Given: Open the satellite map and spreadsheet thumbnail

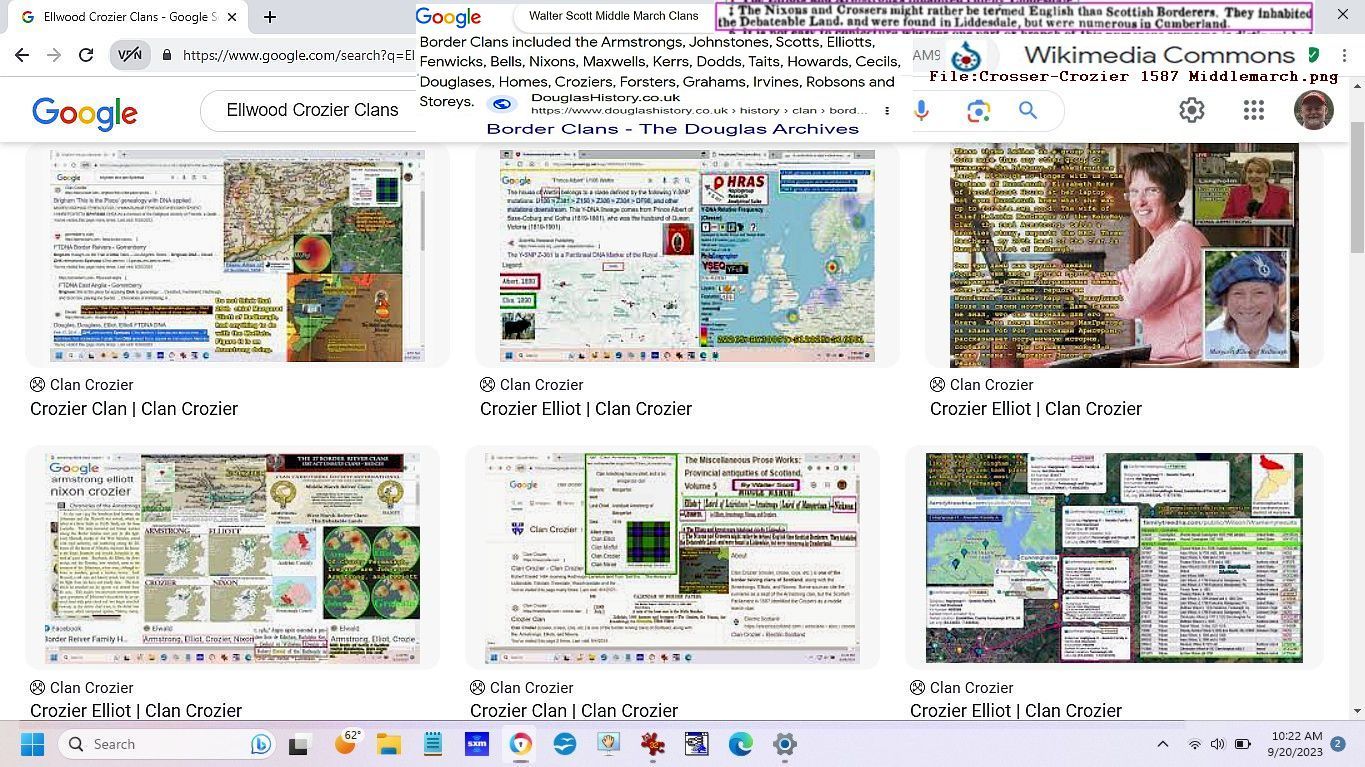Looking at the screenshot, I should tap(1114, 558).
